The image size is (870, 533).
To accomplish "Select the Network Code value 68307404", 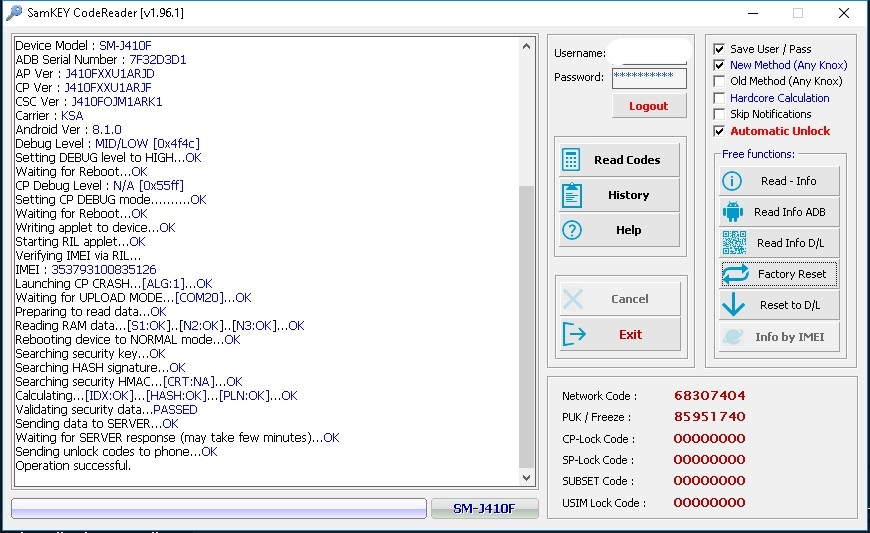I will click(x=709, y=395).
